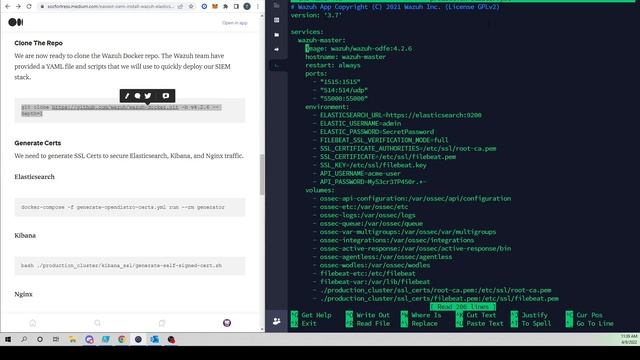
Task: Open Medium bookmarks icon in bottom bar
Action: [162, 323]
